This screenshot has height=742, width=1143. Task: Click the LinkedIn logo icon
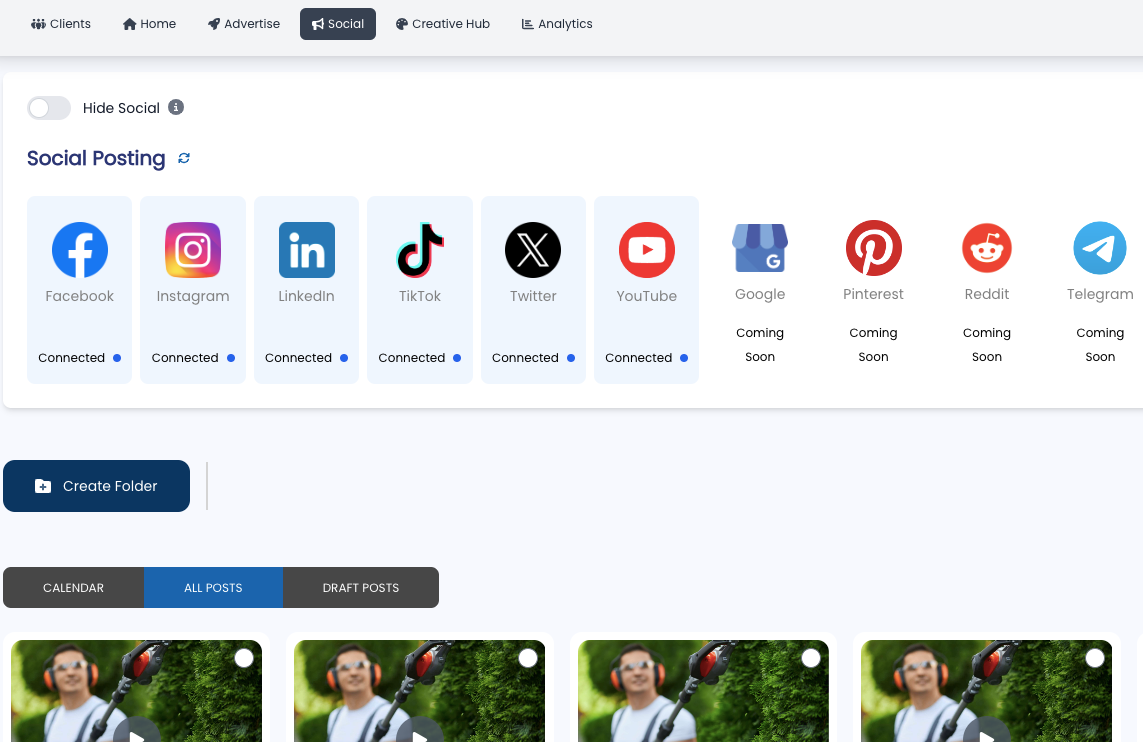[307, 250]
